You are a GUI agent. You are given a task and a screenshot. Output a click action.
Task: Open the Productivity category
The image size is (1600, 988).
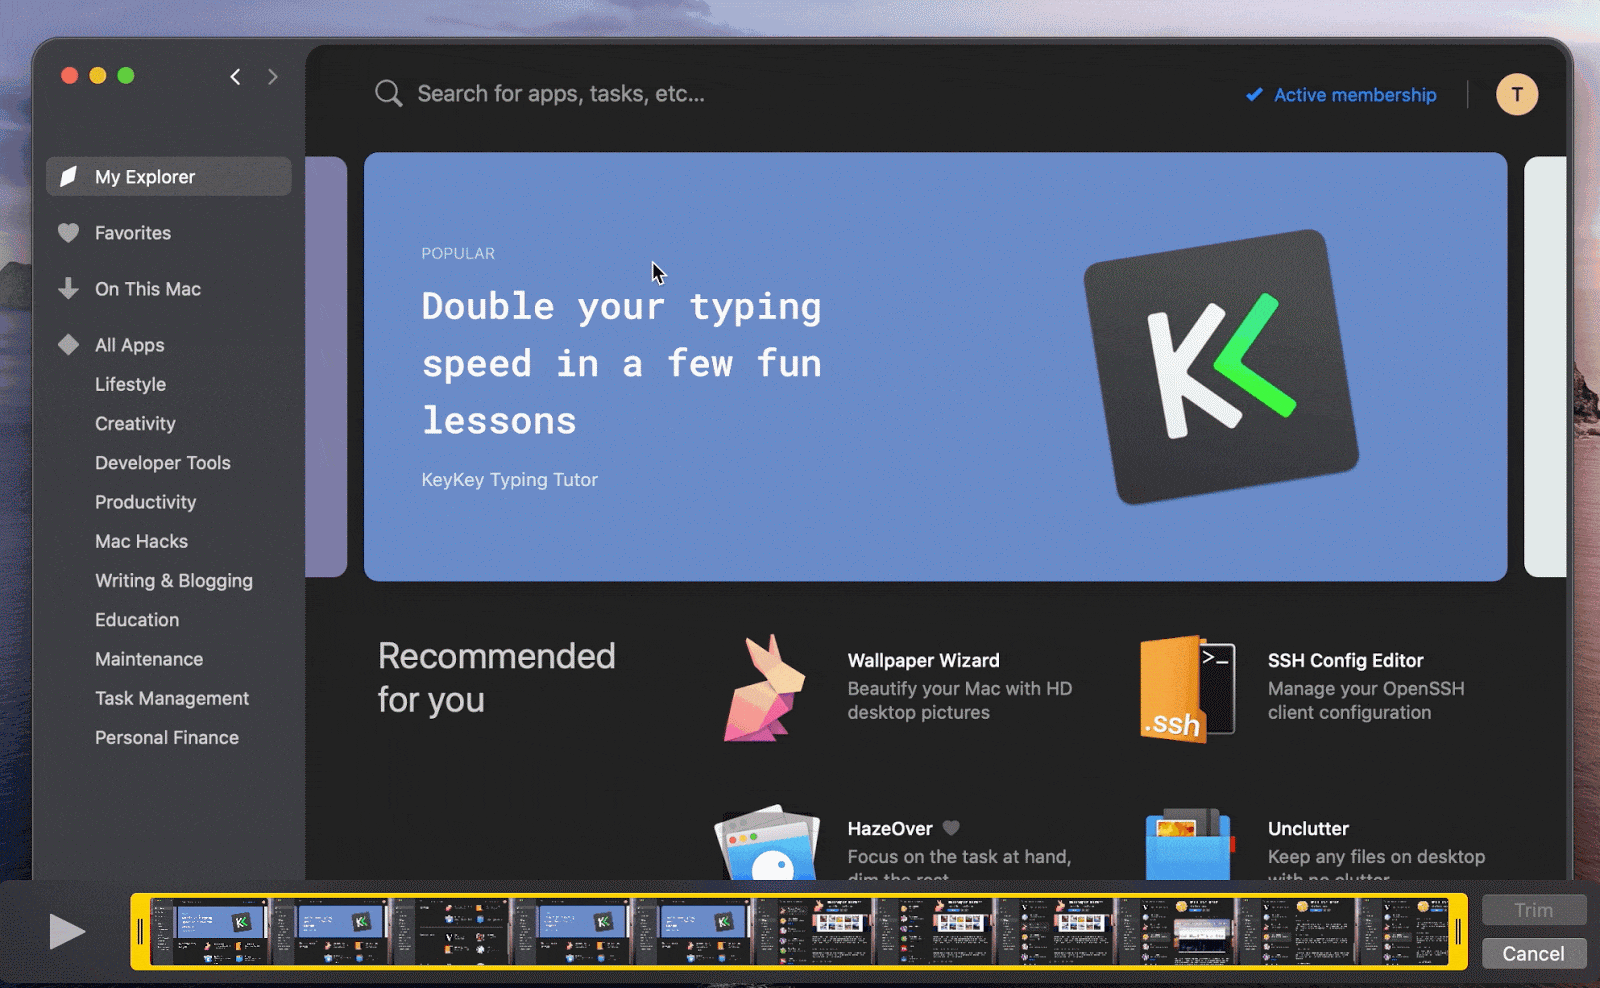tap(146, 502)
